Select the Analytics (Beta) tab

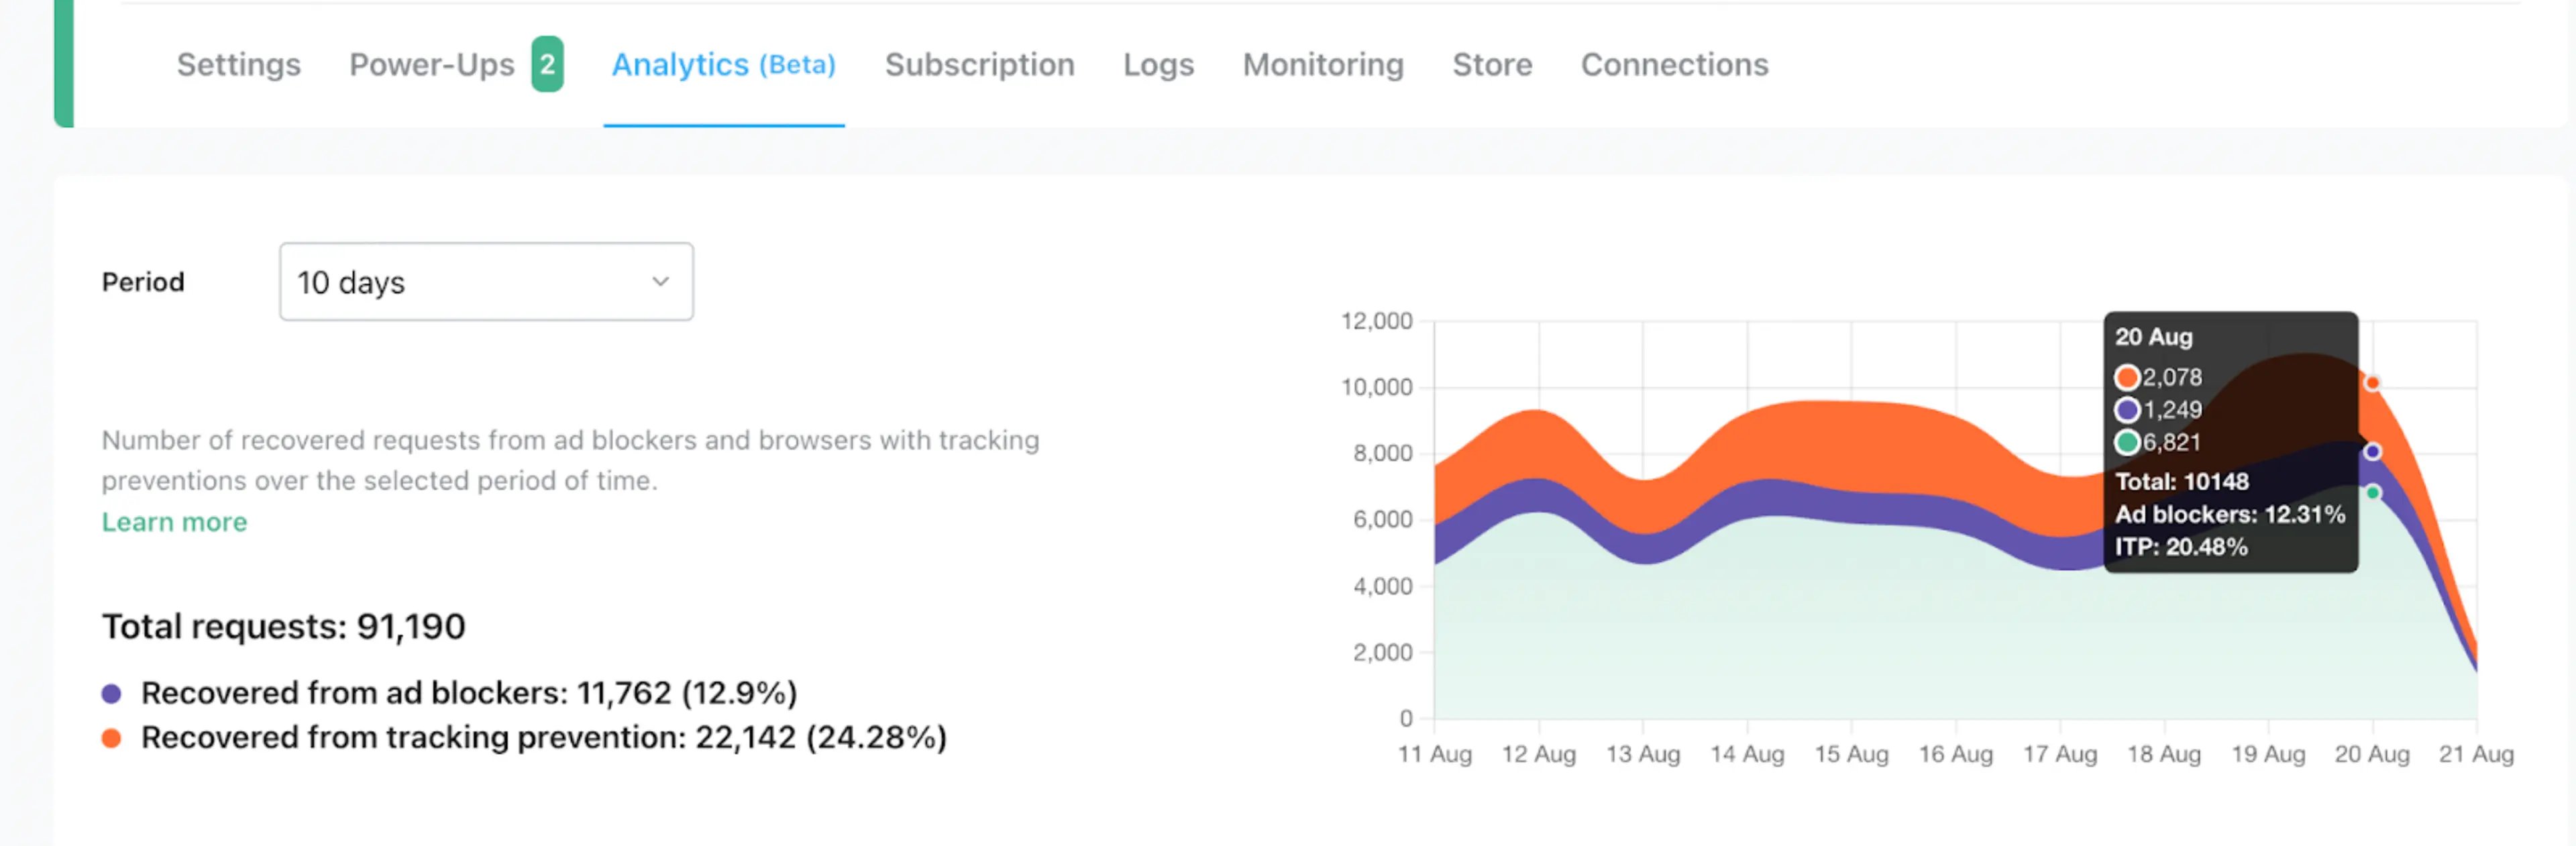pyautogui.click(x=723, y=64)
